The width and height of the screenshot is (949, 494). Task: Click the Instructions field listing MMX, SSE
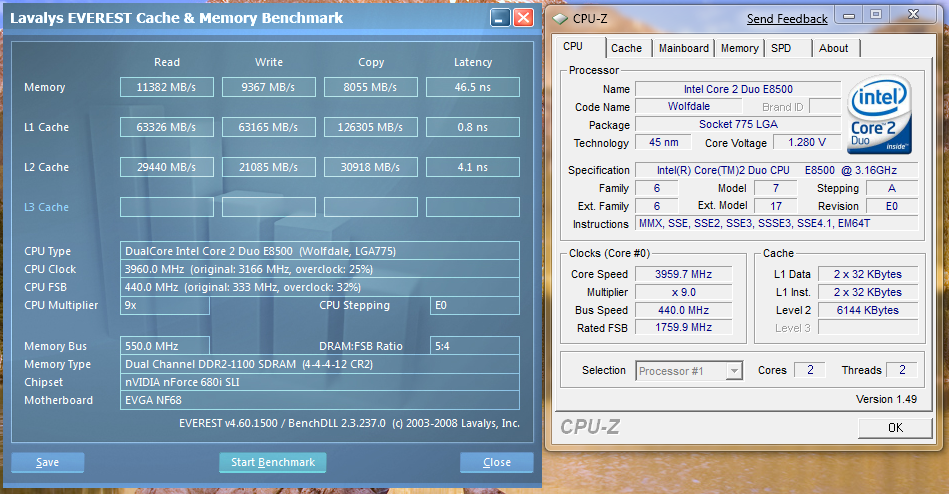point(777,223)
